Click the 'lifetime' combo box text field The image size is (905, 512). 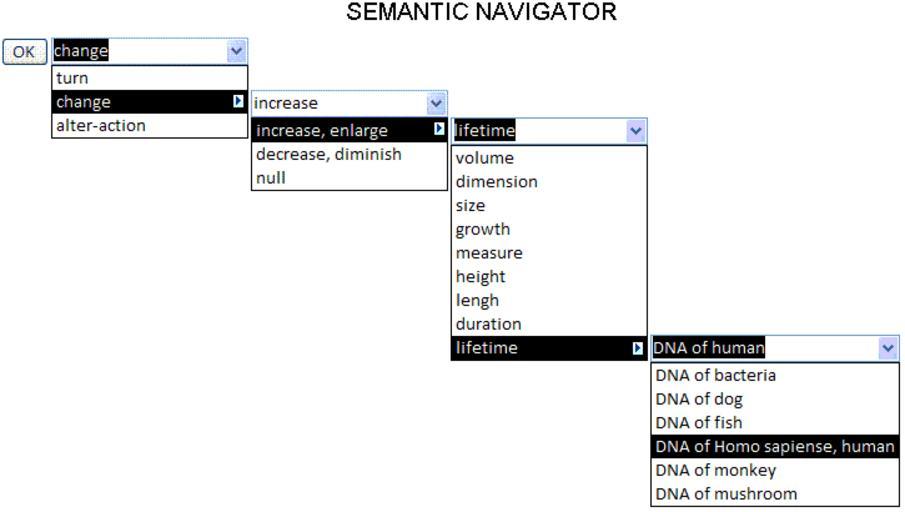540,131
